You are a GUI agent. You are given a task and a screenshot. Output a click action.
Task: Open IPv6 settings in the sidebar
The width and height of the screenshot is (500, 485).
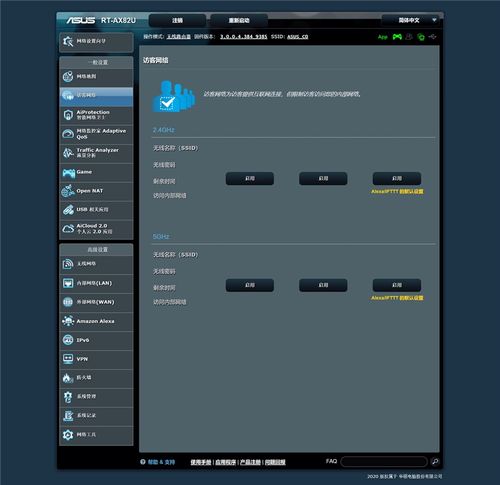point(96,340)
